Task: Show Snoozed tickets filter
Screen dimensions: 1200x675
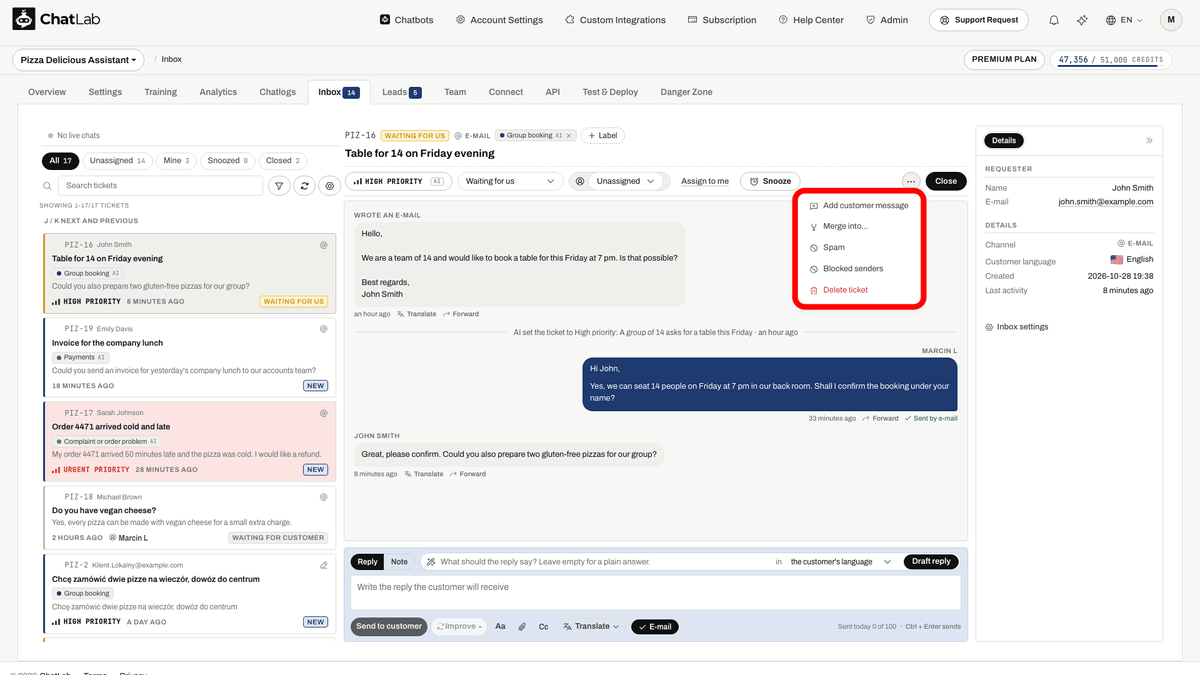Action: point(228,160)
